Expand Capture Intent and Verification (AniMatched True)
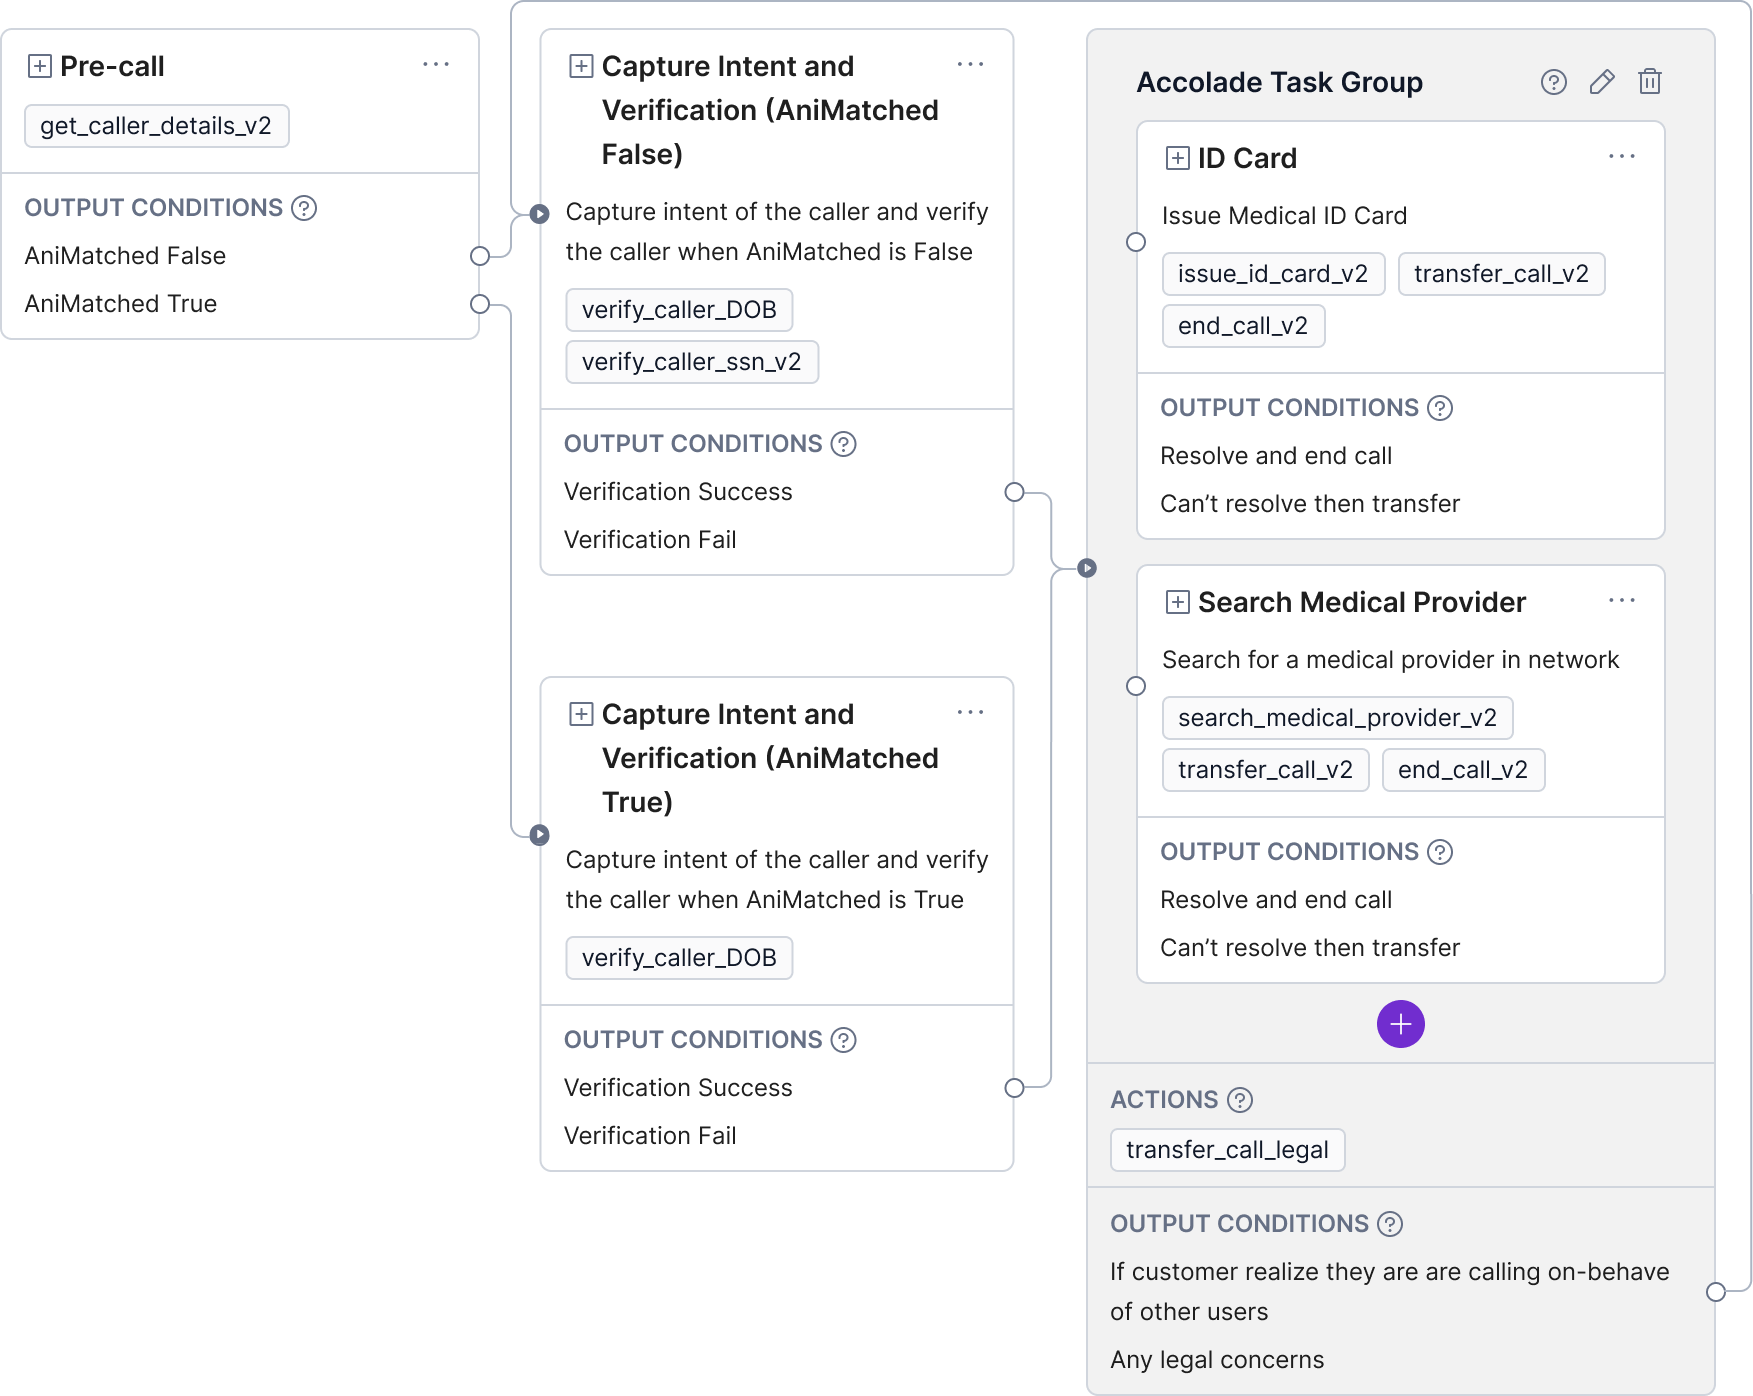The image size is (1753, 1396). pyautogui.click(x=581, y=714)
